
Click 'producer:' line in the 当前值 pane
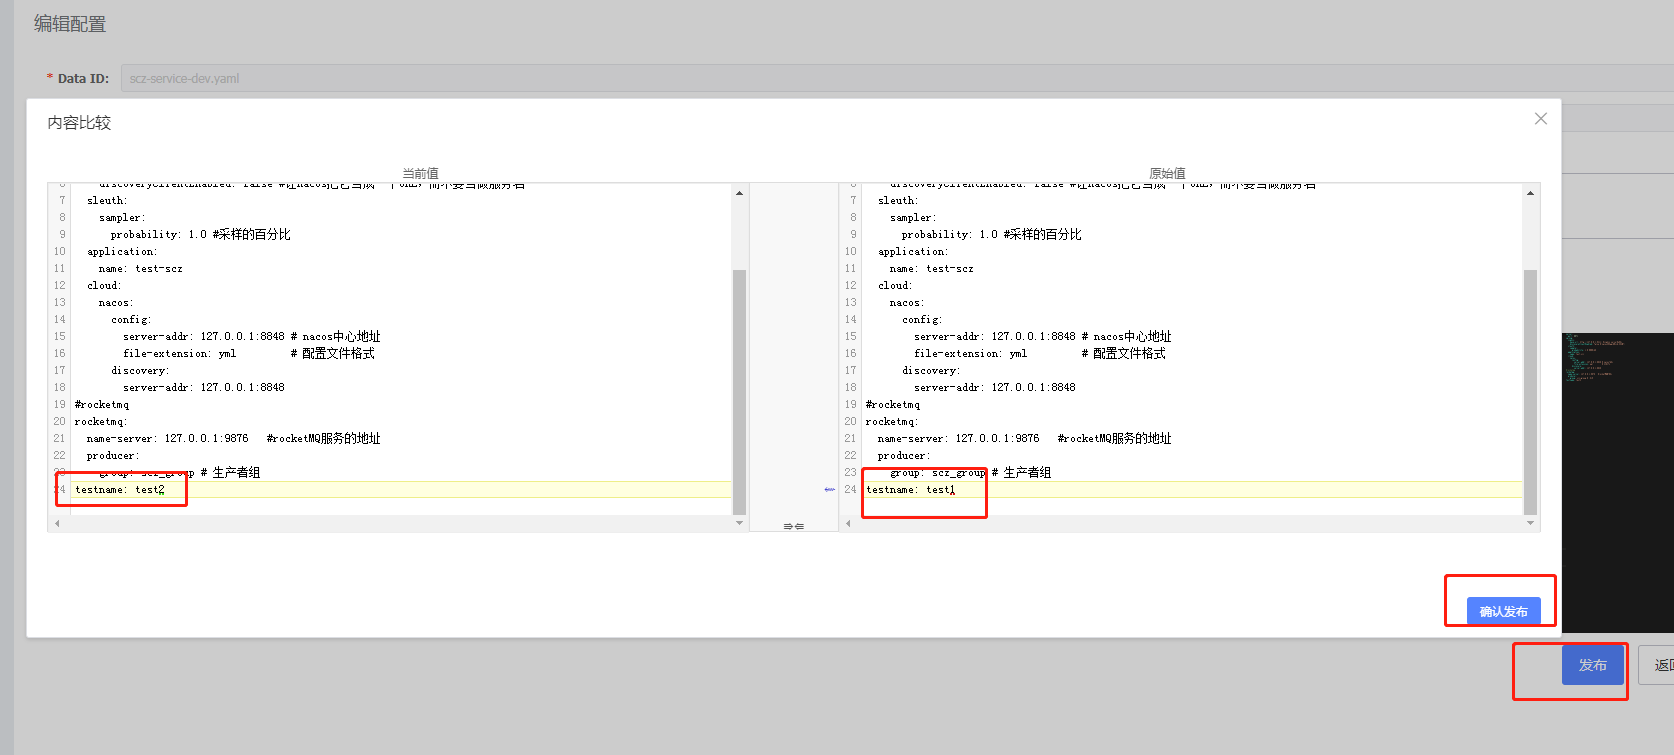(x=113, y=455)
